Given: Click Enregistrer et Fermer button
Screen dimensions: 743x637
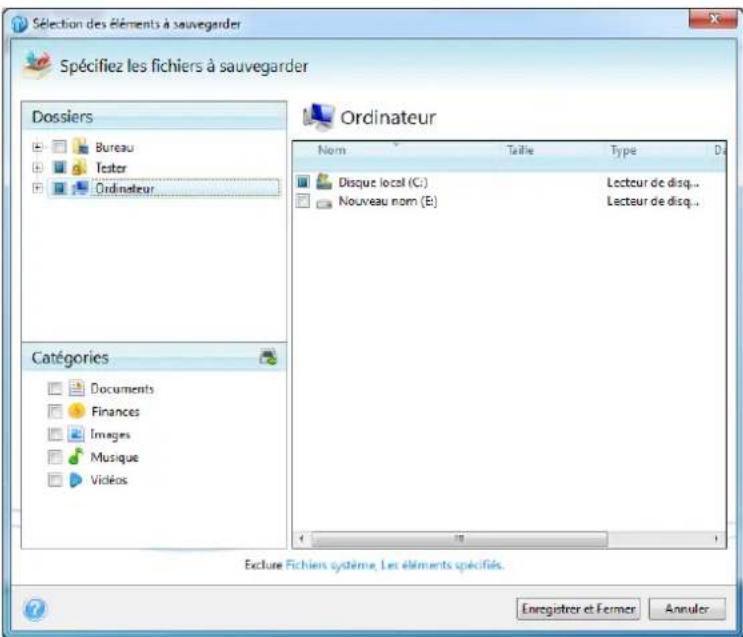Looking at the screenshot, I should [x=578, y=609].
